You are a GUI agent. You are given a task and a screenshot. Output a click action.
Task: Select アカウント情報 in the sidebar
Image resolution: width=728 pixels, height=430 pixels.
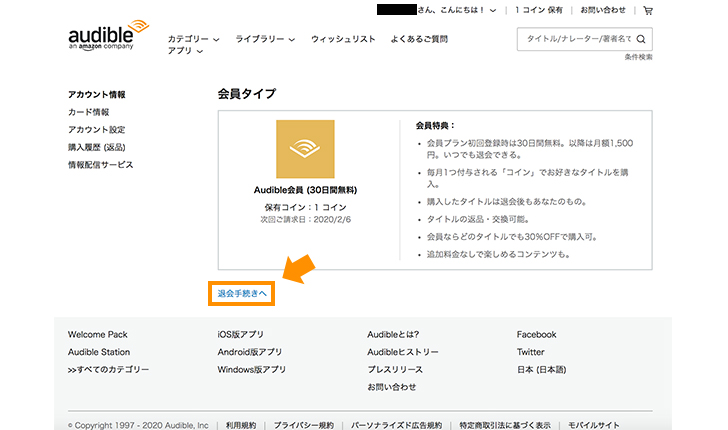[97, 94]
